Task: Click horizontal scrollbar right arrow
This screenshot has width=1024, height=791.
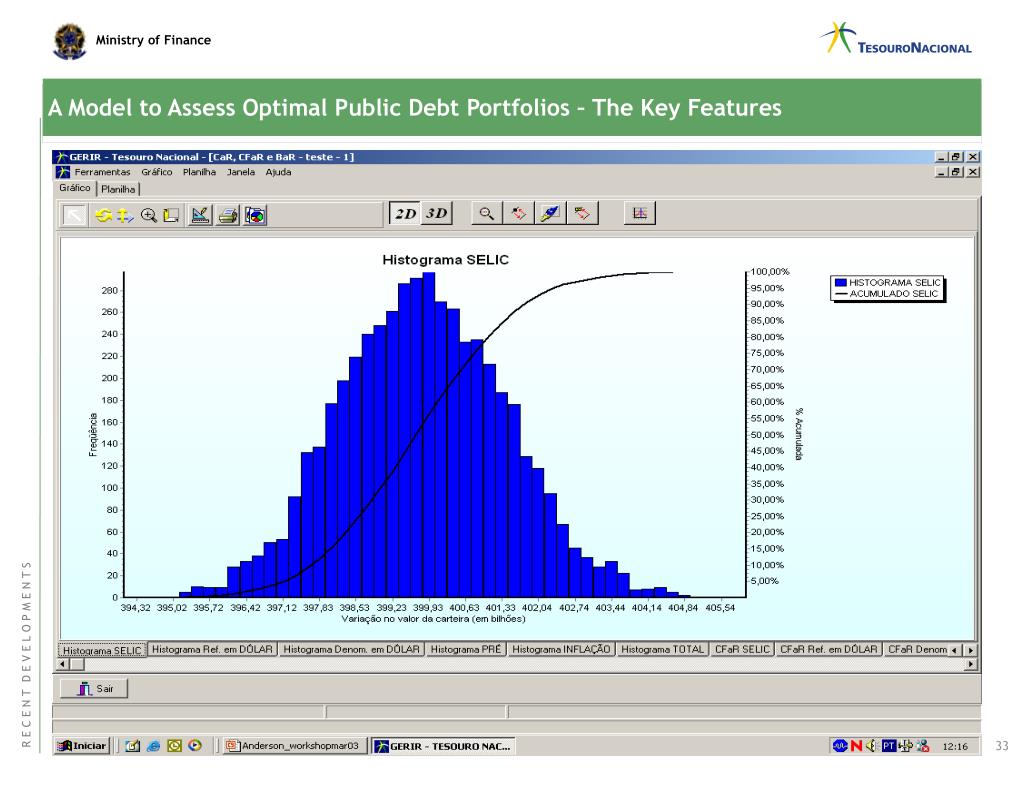Action: click(x=971, y=664)
